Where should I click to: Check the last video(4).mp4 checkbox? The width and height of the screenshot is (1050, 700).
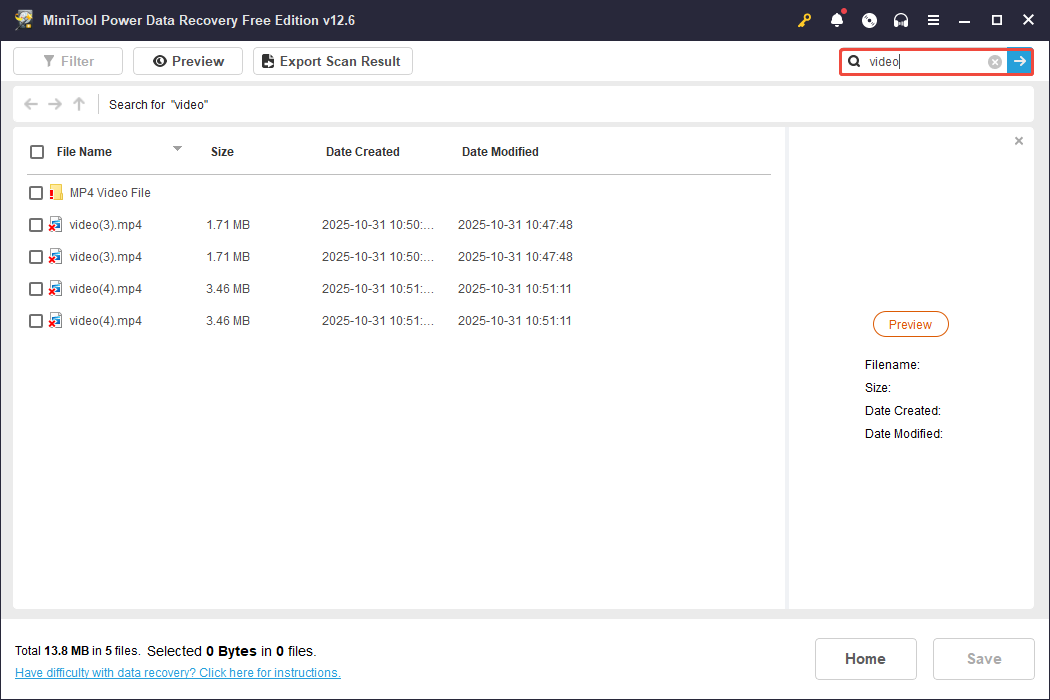pos(36,320)
